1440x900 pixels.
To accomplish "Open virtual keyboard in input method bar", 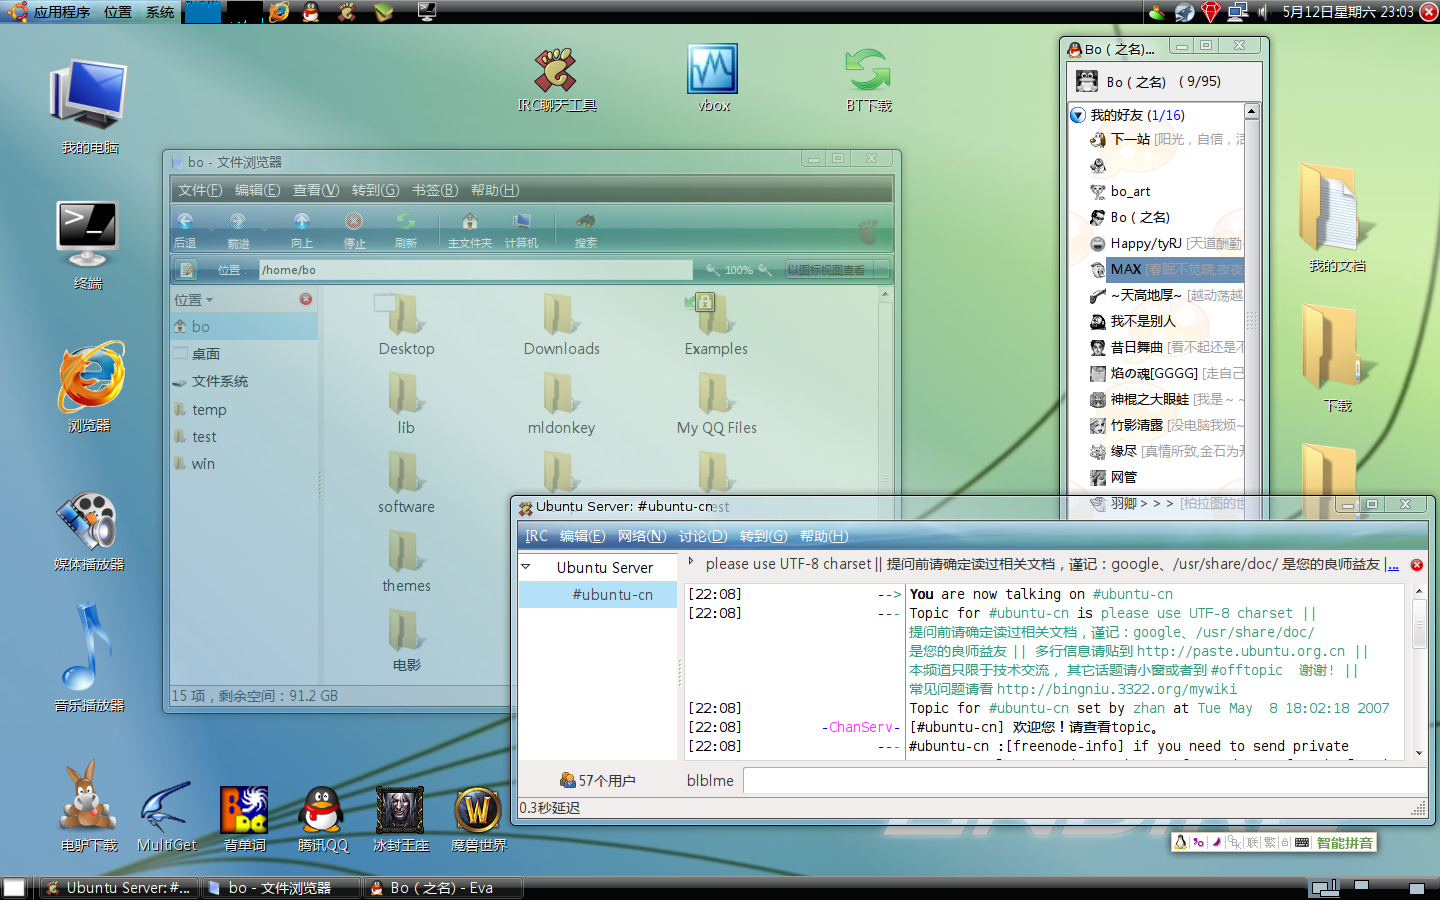I will pyautogui.click(x=1302, y=843).
